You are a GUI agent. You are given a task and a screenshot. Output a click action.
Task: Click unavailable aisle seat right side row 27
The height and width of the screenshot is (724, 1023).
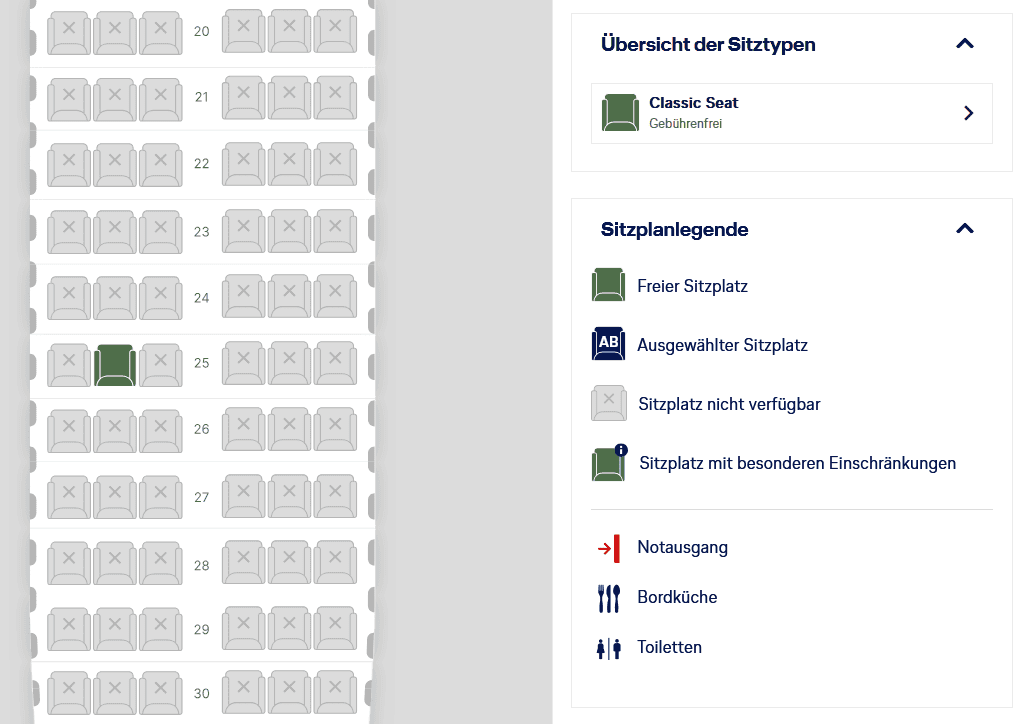click(243, 495)
